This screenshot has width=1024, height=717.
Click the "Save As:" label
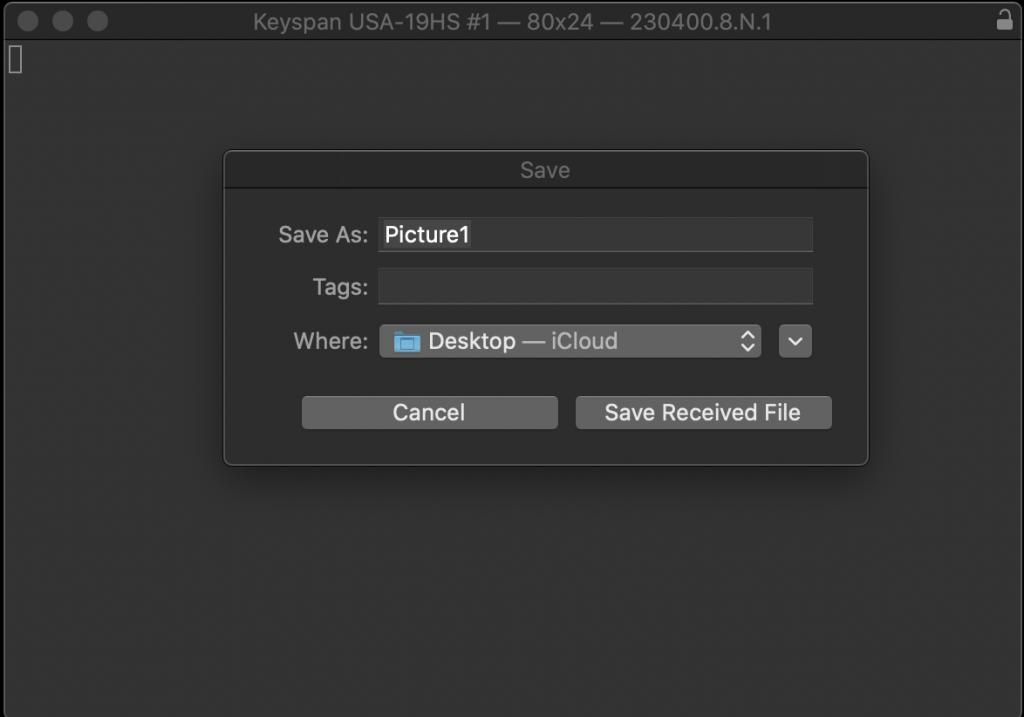click(x=323, y=234)
